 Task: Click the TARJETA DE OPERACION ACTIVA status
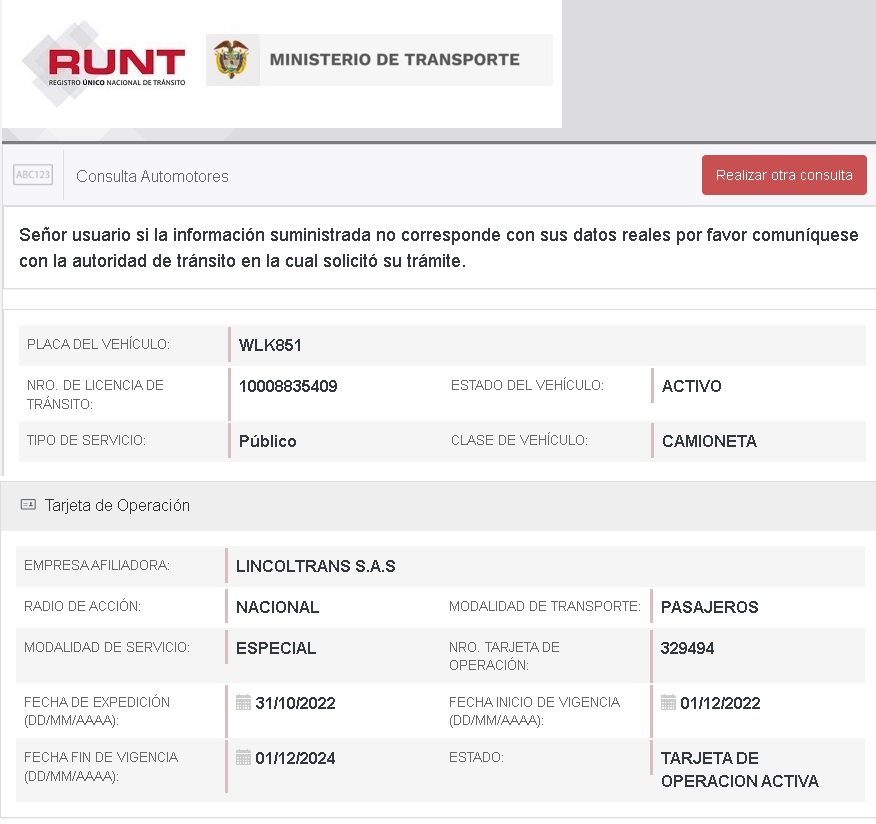pos(739,769)
